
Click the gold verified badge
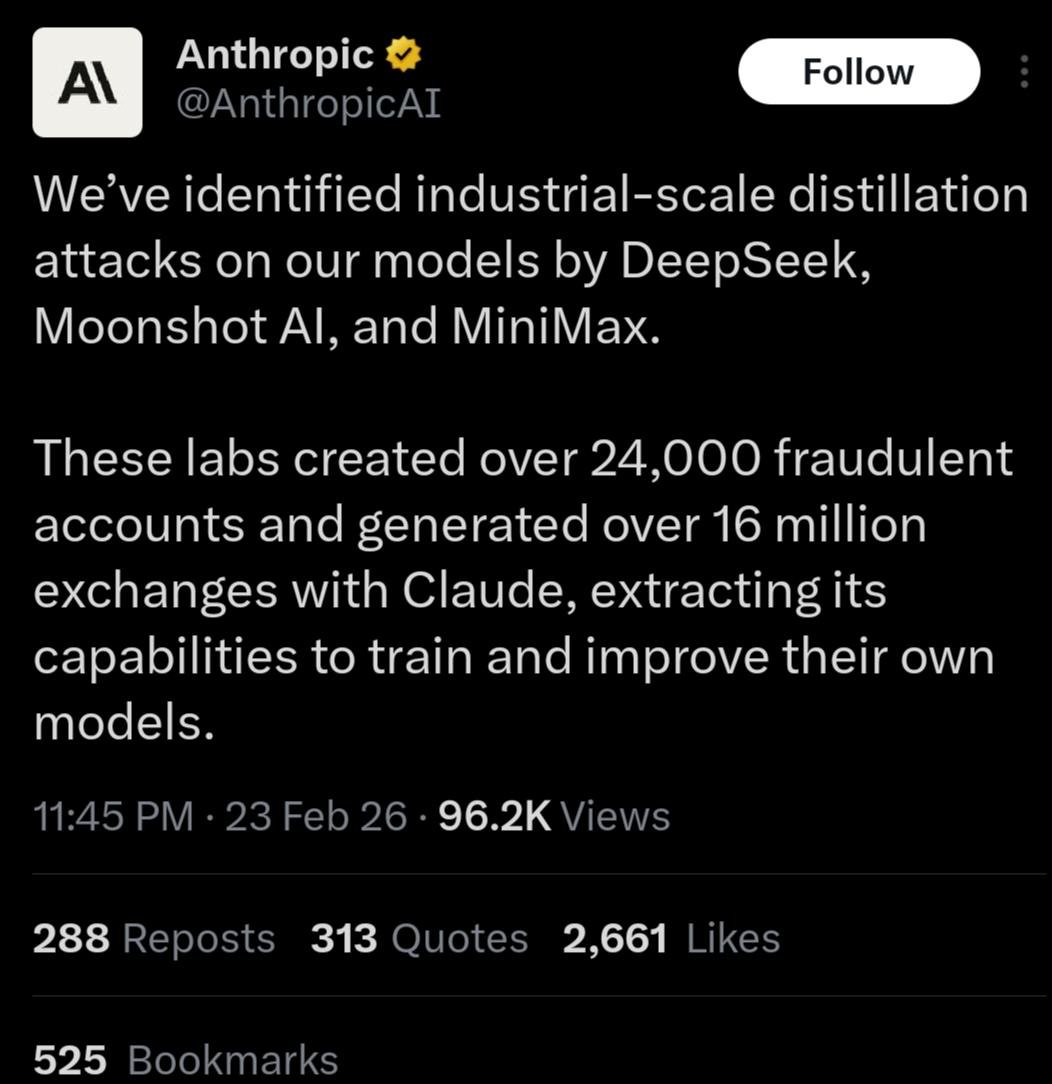tap(402, 55)
